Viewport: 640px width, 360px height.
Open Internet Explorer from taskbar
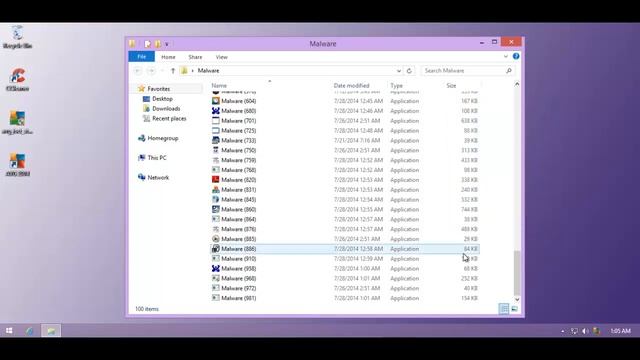click(29, 331)
